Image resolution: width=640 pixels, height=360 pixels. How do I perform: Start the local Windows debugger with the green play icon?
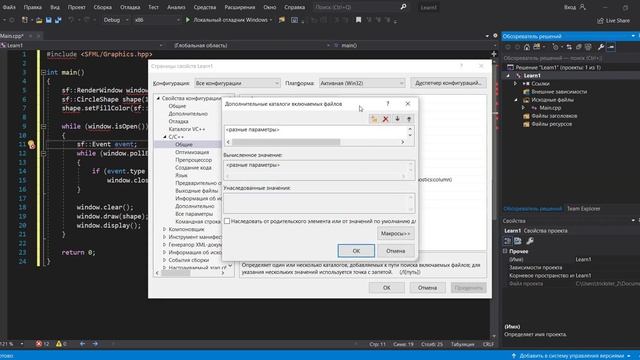(x=188, y=20)
